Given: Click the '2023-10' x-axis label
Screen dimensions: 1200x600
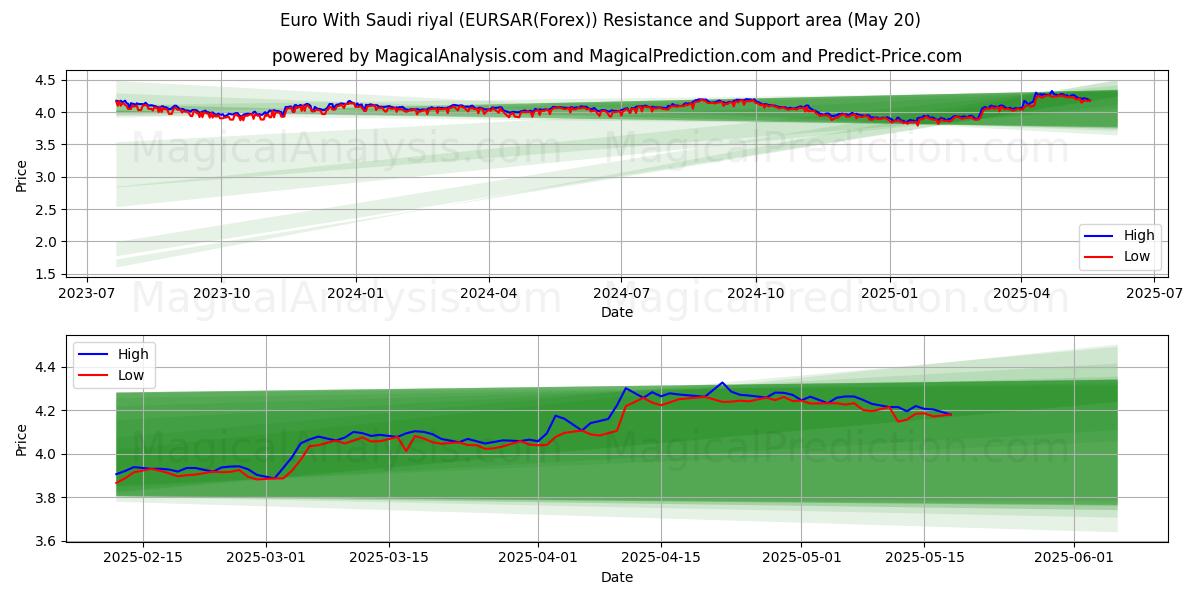Looking at the screenshot, I should 221,294.
